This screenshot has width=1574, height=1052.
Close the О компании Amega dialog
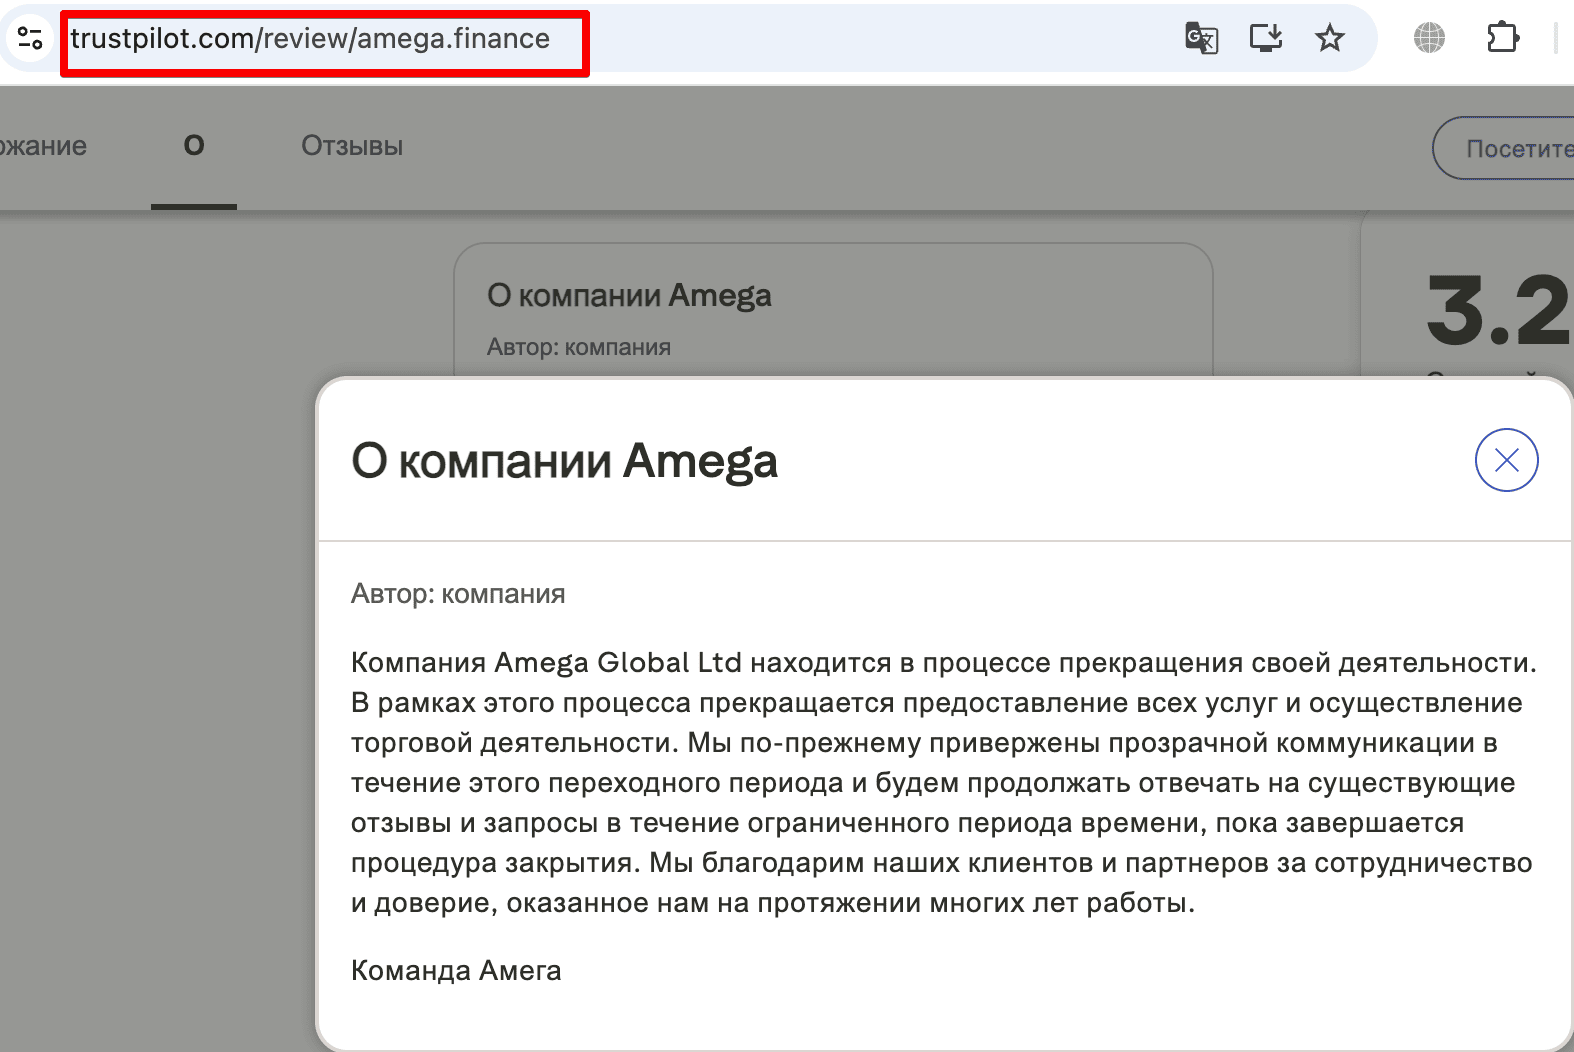[1506, 460]
